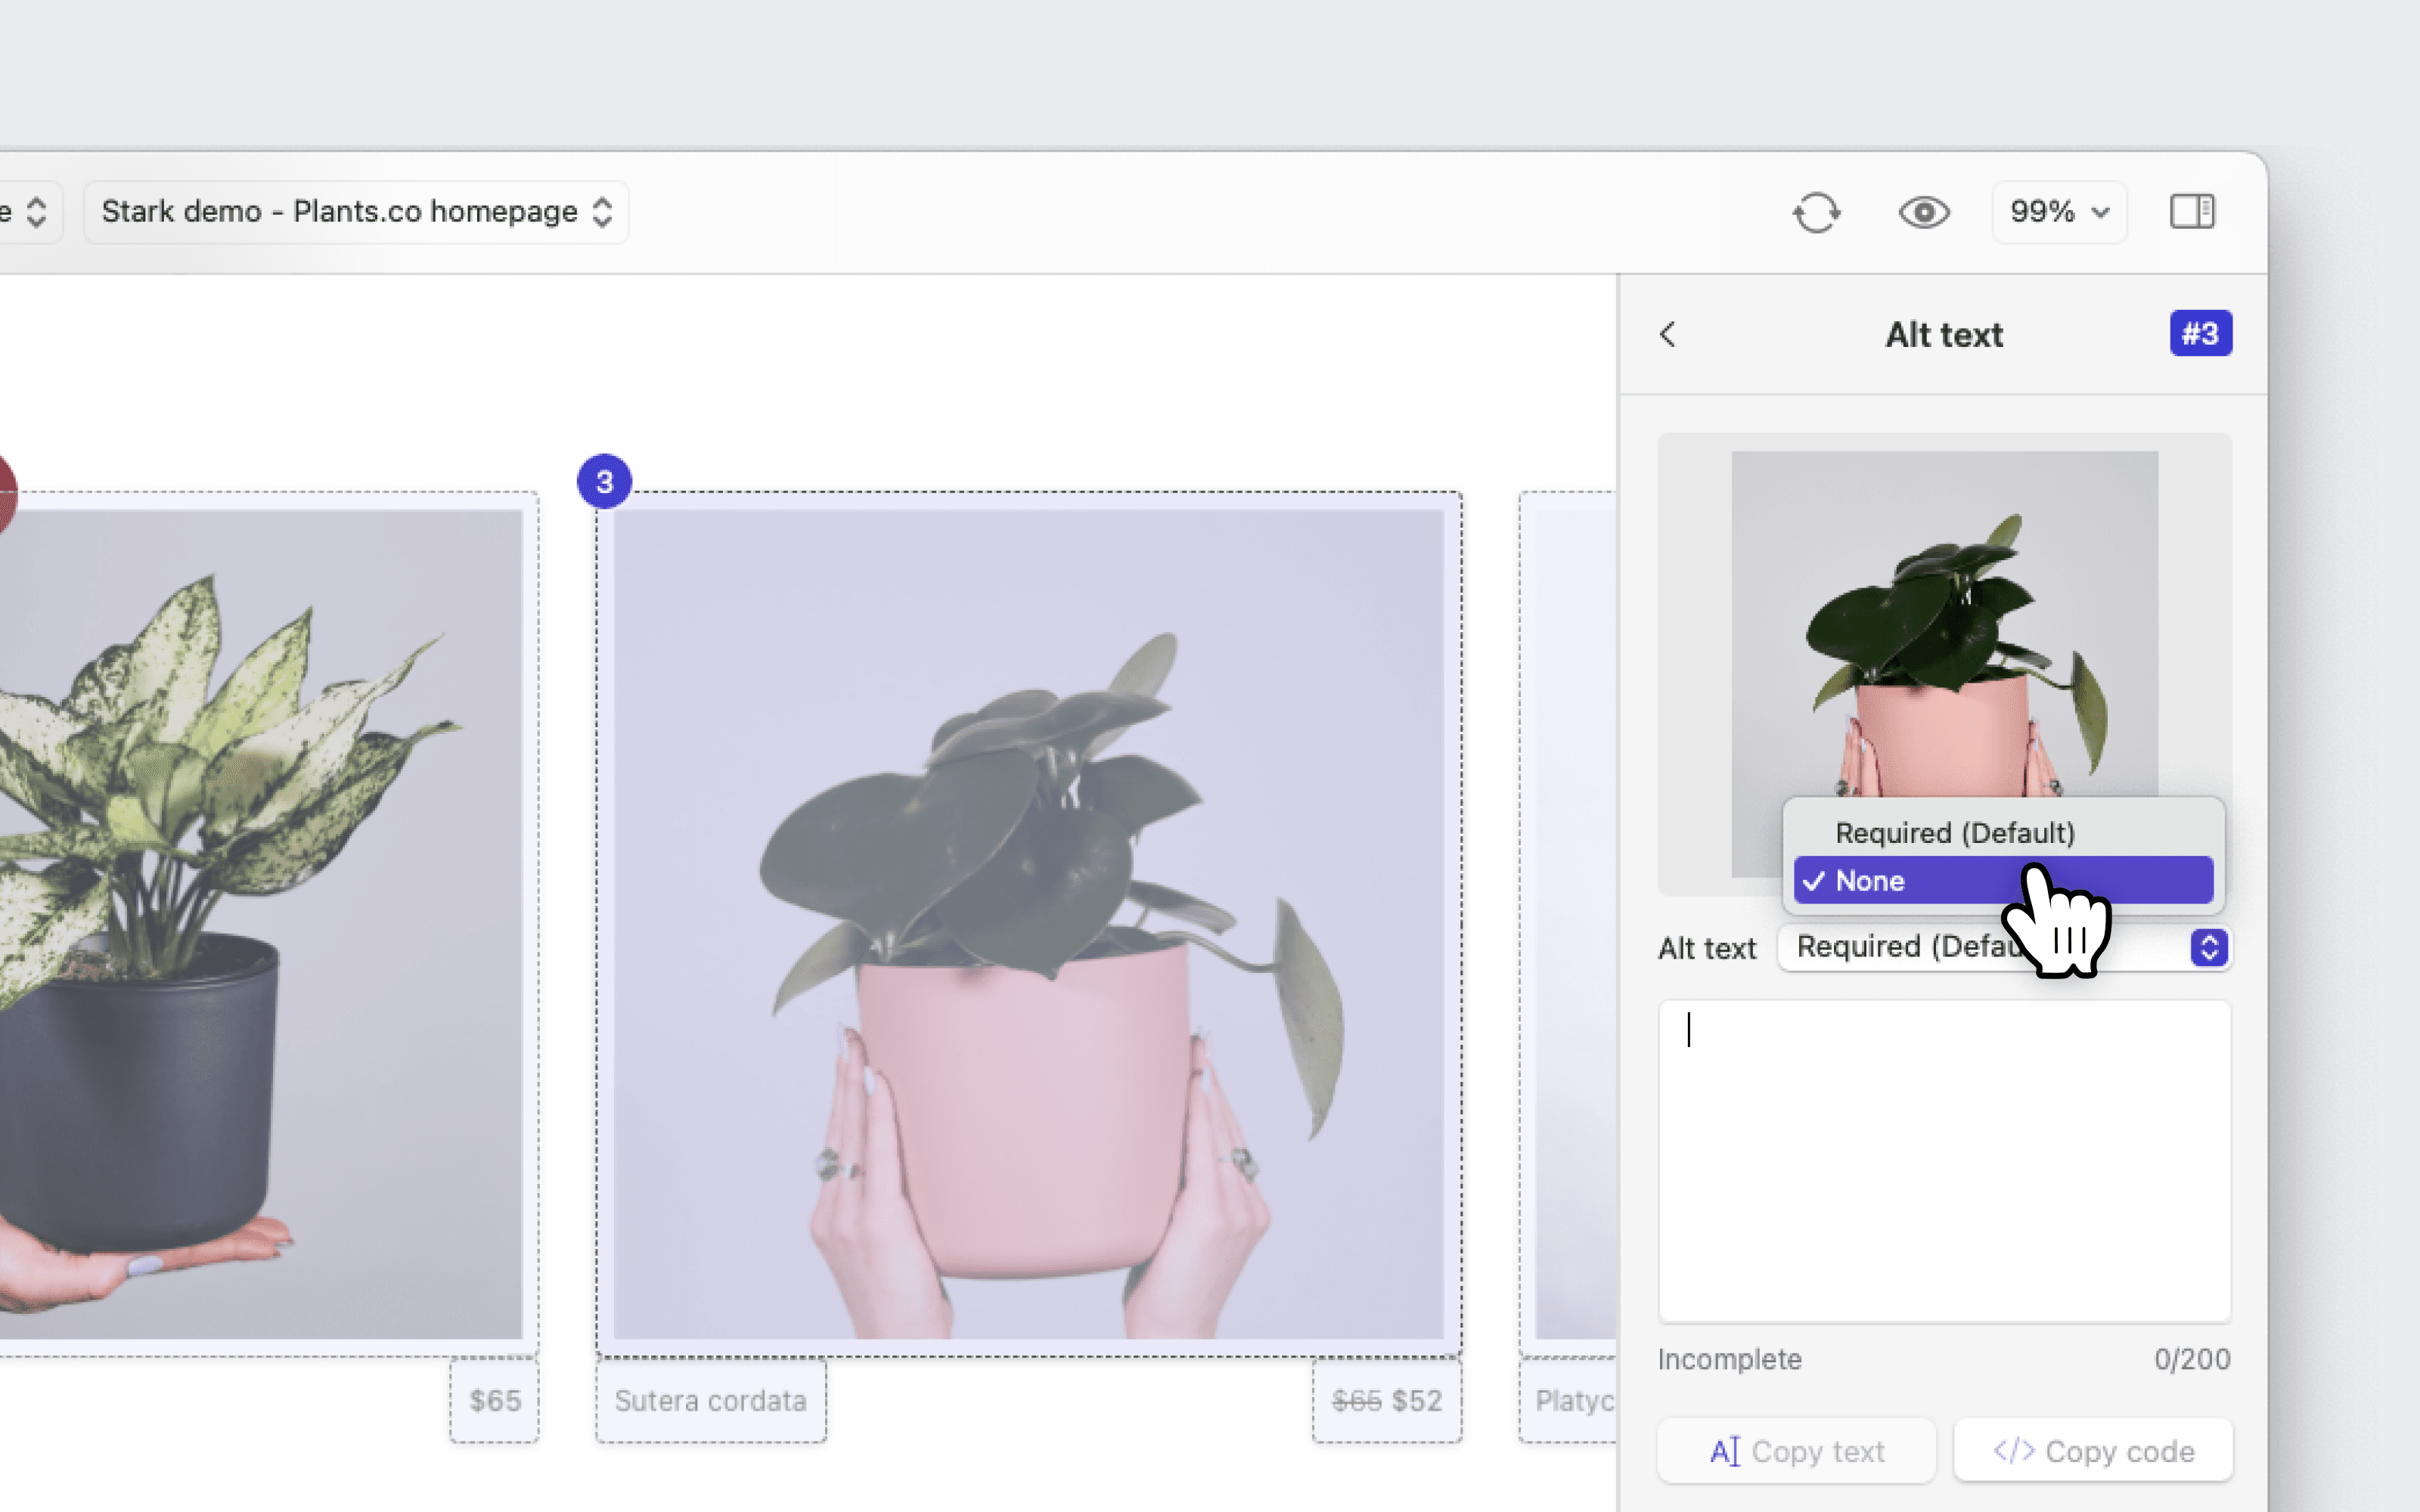Image resolution: width=2420 pixels, height=1512 pixels.
Task: Click the refresh/sync icon in the toolbar
Action: click(1816, 212)
